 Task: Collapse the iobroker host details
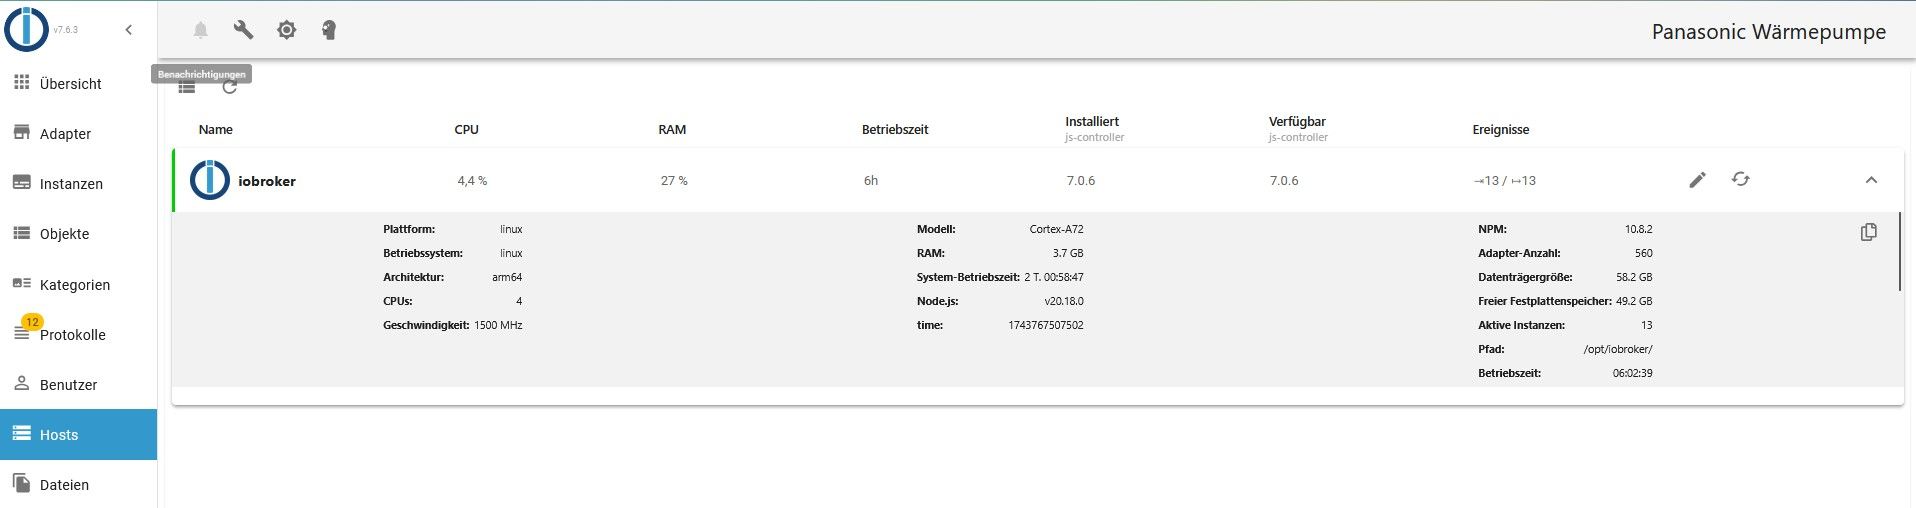tap(1871, 180)
